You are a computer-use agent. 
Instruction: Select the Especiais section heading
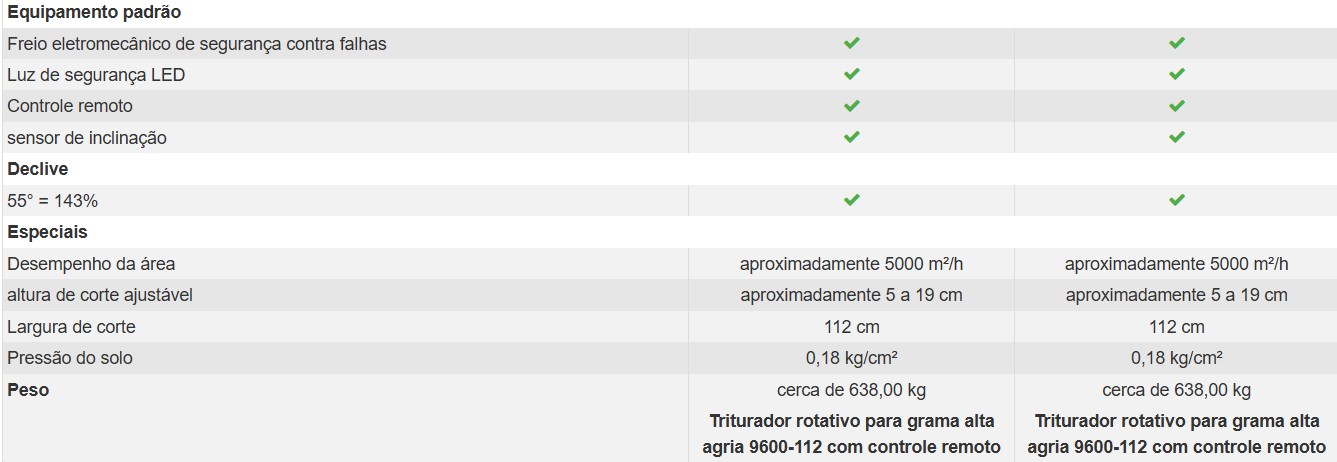(x=47, y=232)
